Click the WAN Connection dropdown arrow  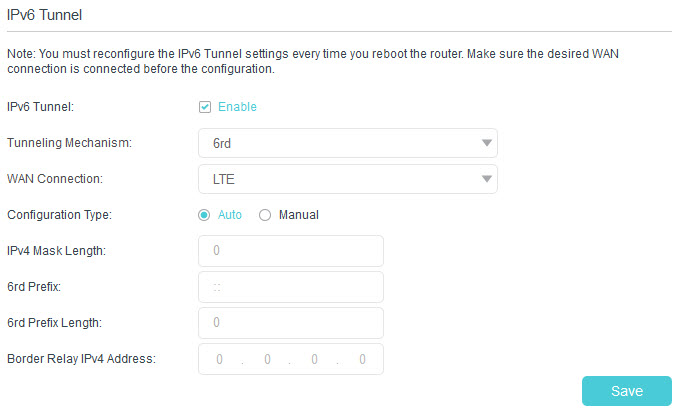tap(486, 179)
